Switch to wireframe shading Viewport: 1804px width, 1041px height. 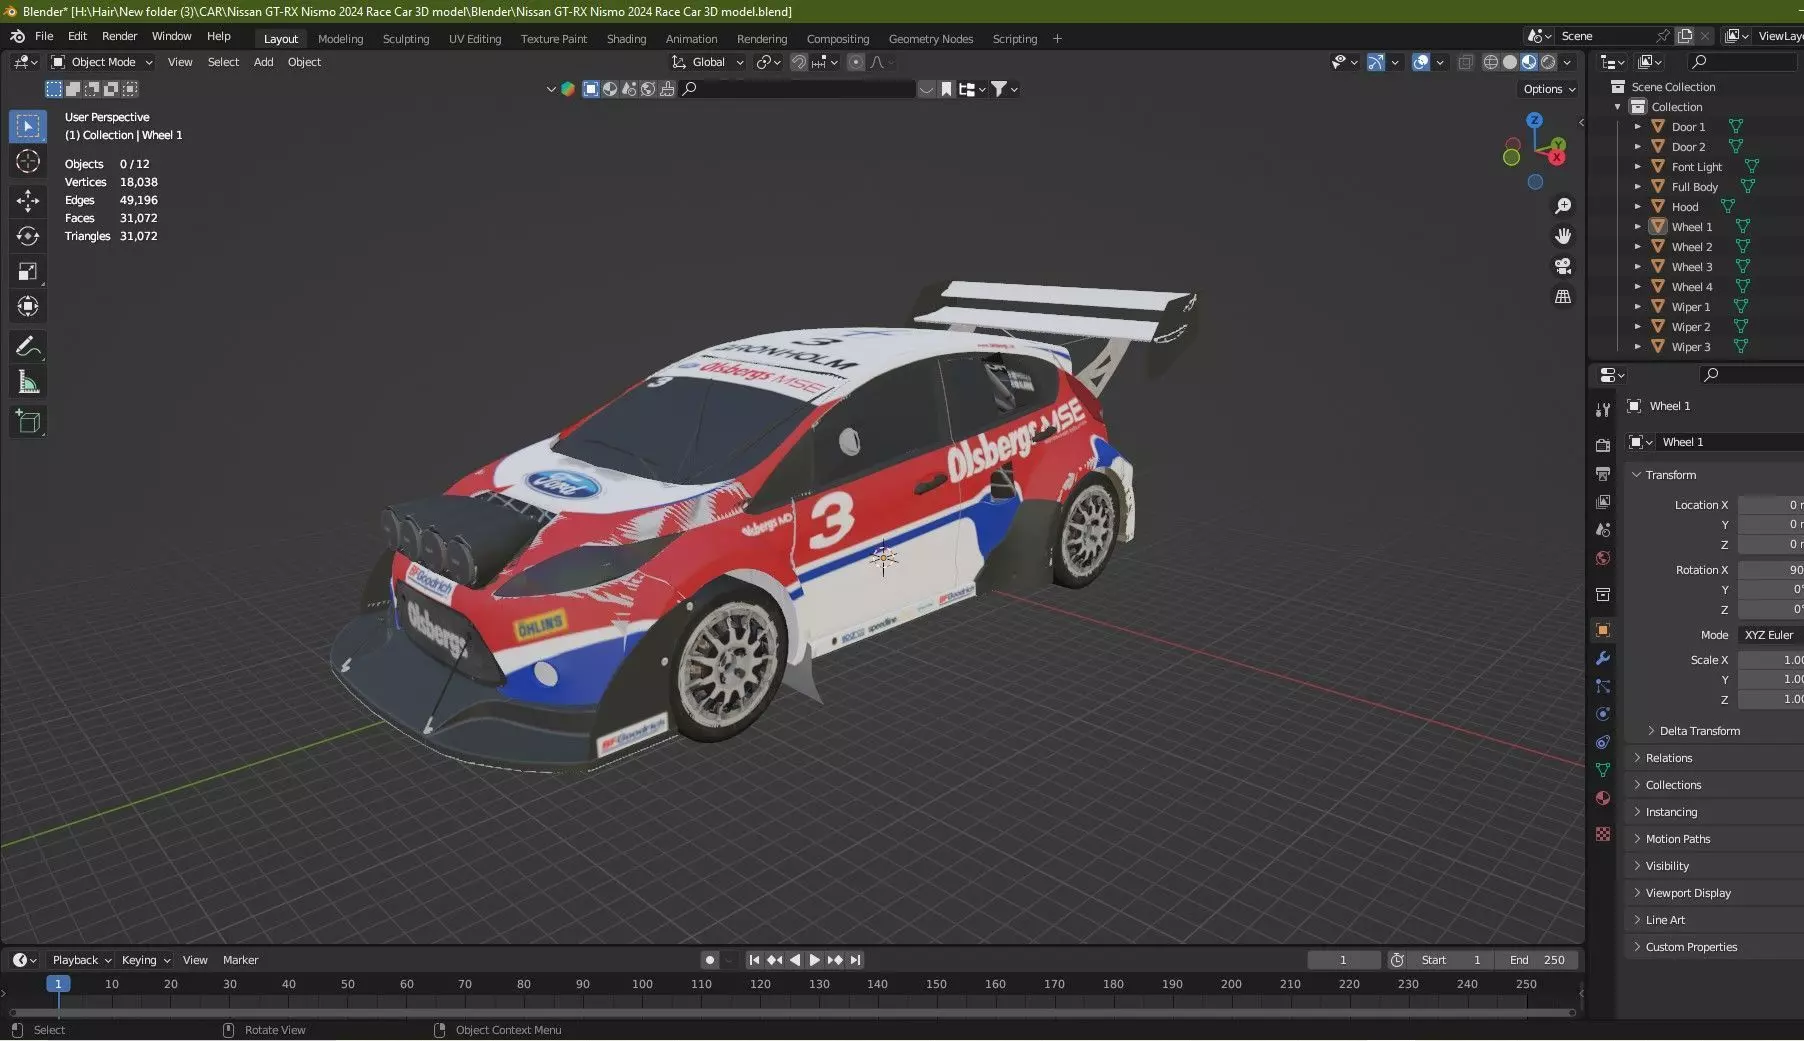1490,62
